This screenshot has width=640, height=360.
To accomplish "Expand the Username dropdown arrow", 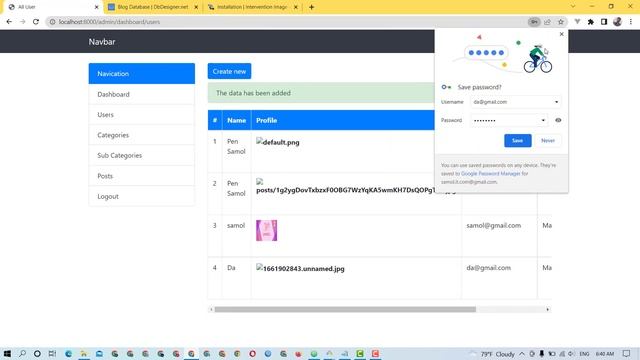I will point(556,102).
